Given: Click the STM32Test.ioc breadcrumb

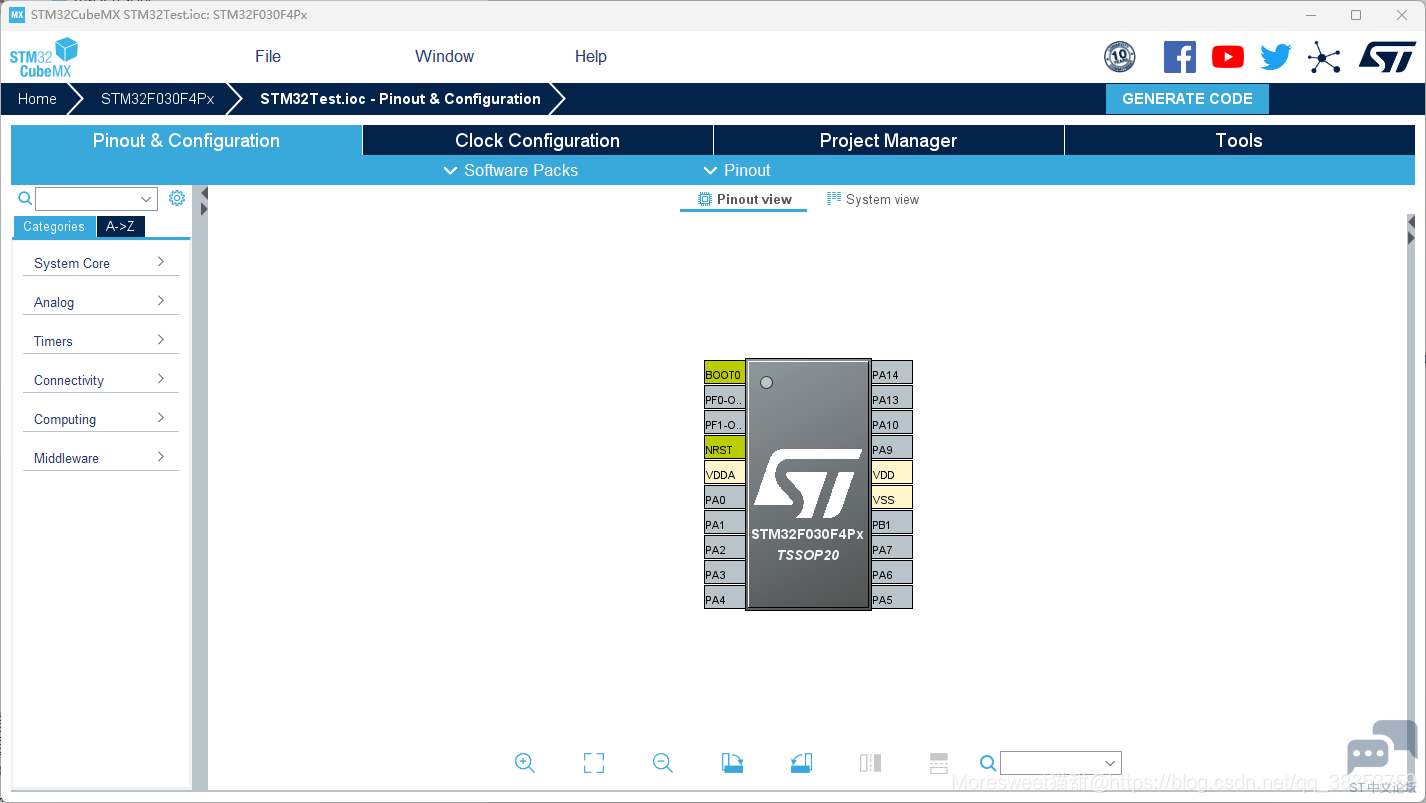Looking at the screenshot, I should 400,99.
